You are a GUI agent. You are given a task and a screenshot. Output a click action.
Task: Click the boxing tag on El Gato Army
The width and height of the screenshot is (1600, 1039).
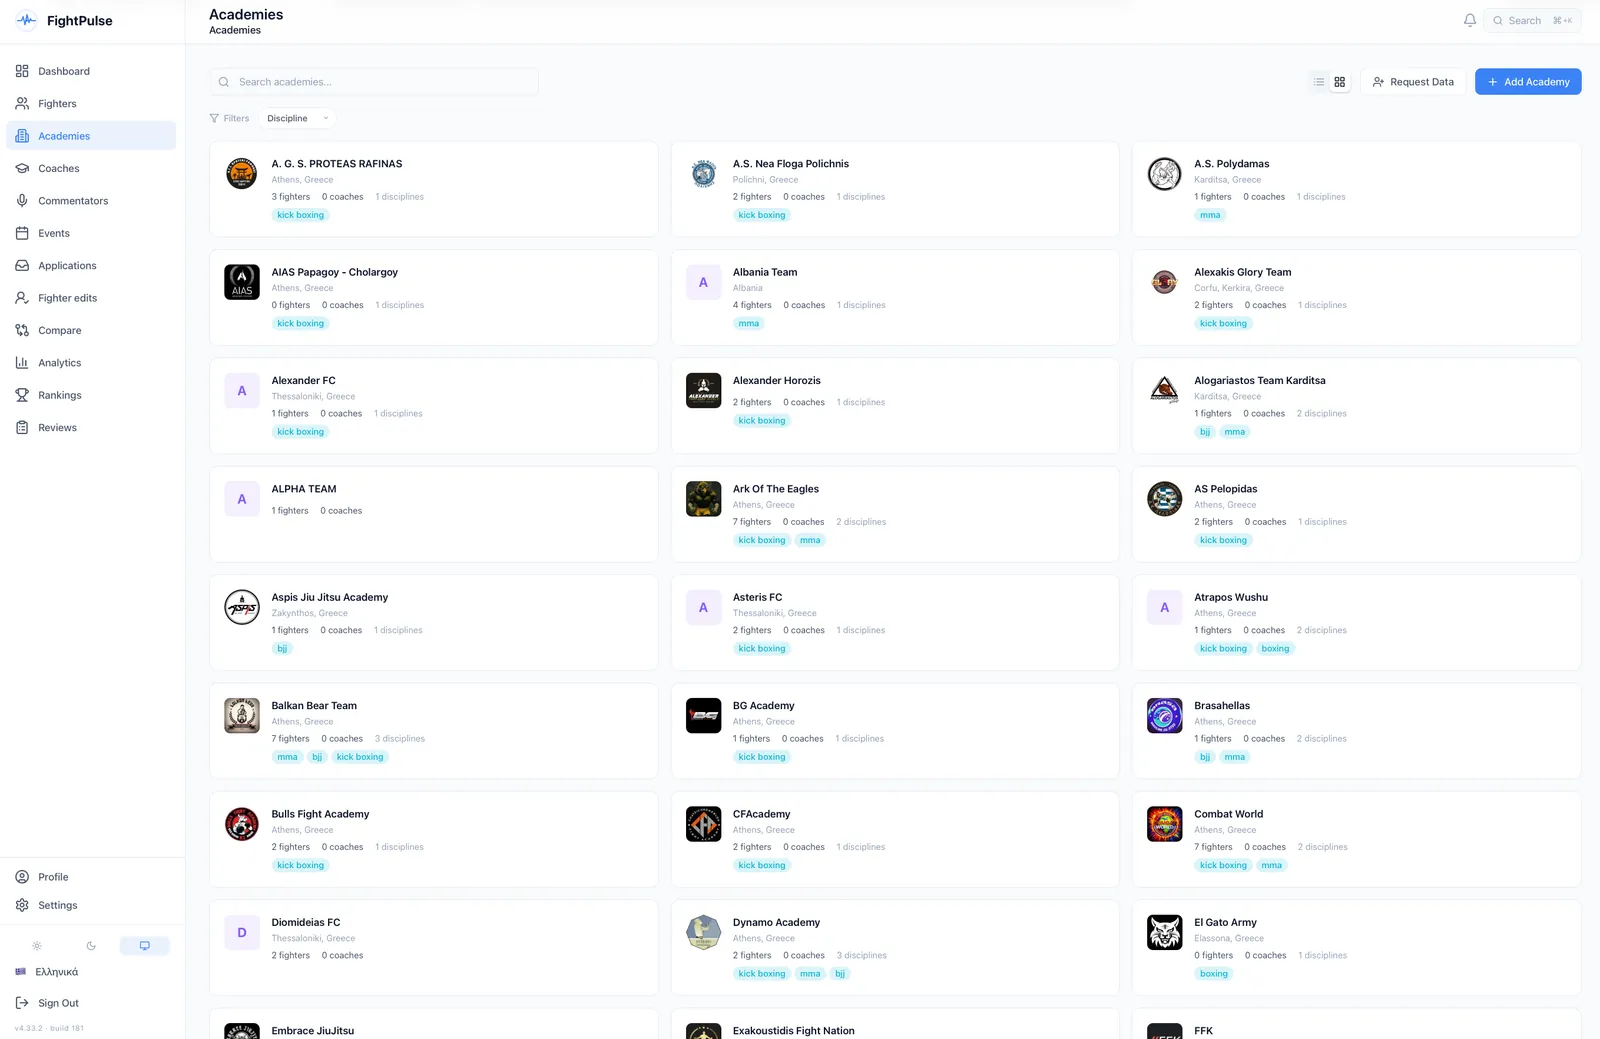point(1214,974)
